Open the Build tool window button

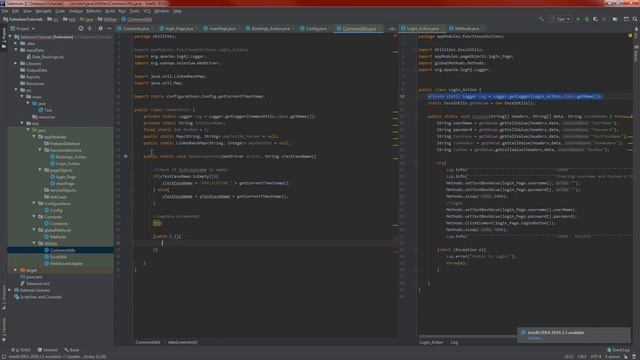[72, 350]
